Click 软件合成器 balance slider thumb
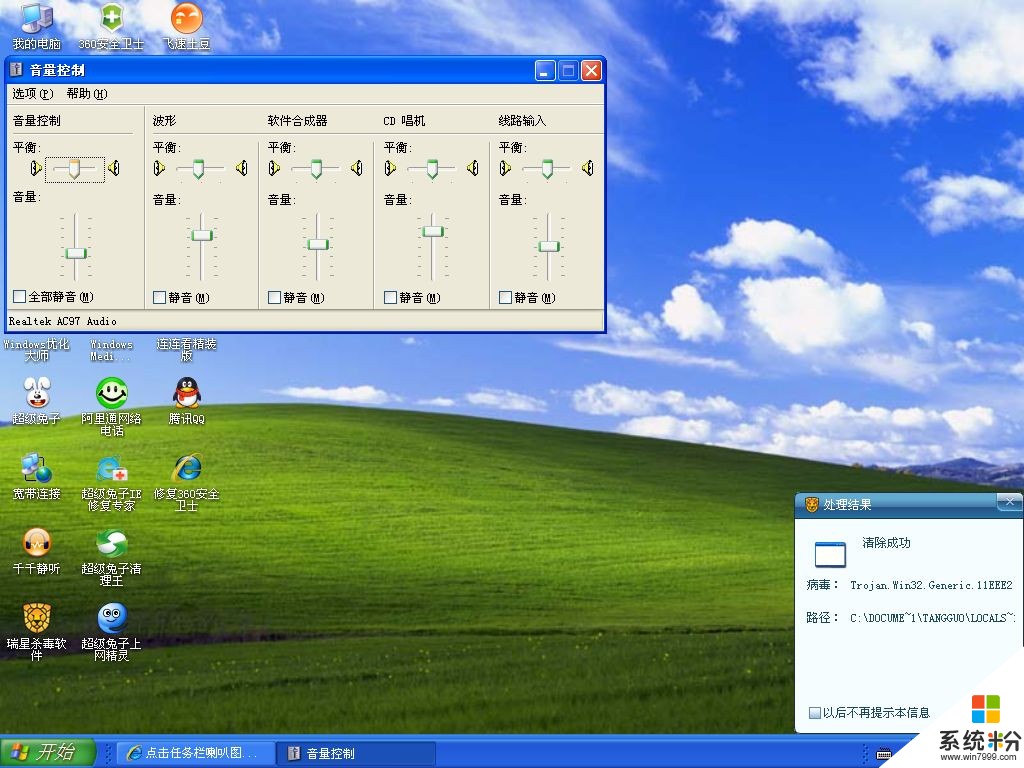Image resolution: width=1024 pixels, height=768 pixels. tap(316, 169)
